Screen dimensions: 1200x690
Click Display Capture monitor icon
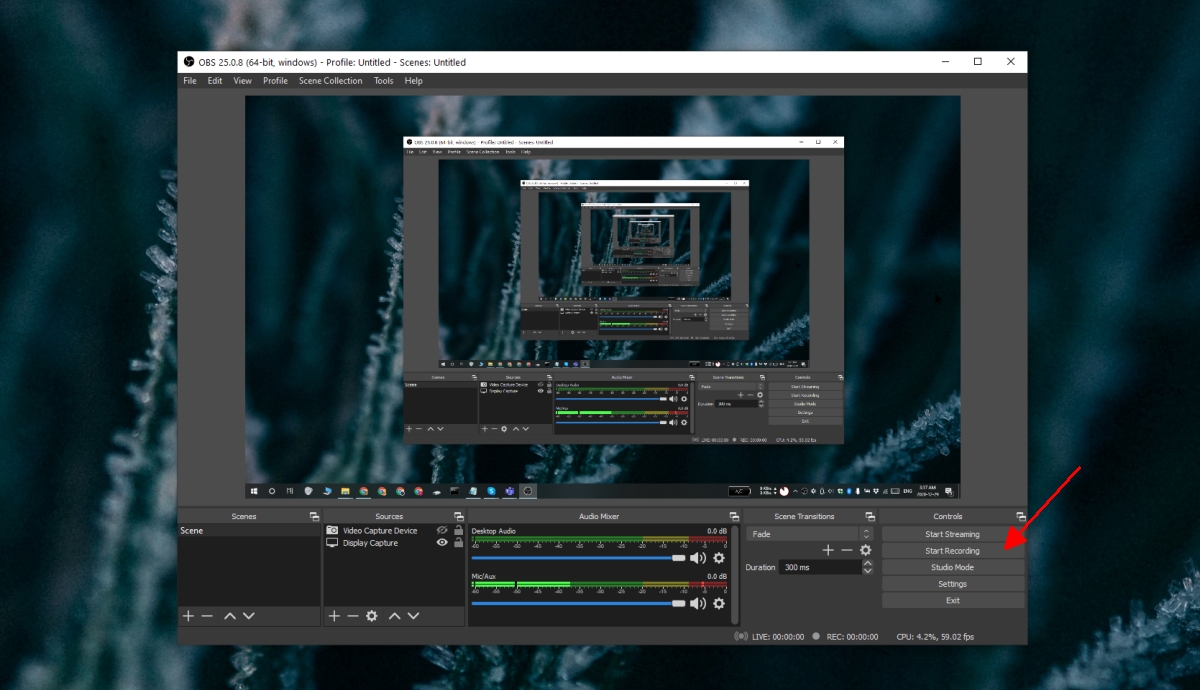332,543
